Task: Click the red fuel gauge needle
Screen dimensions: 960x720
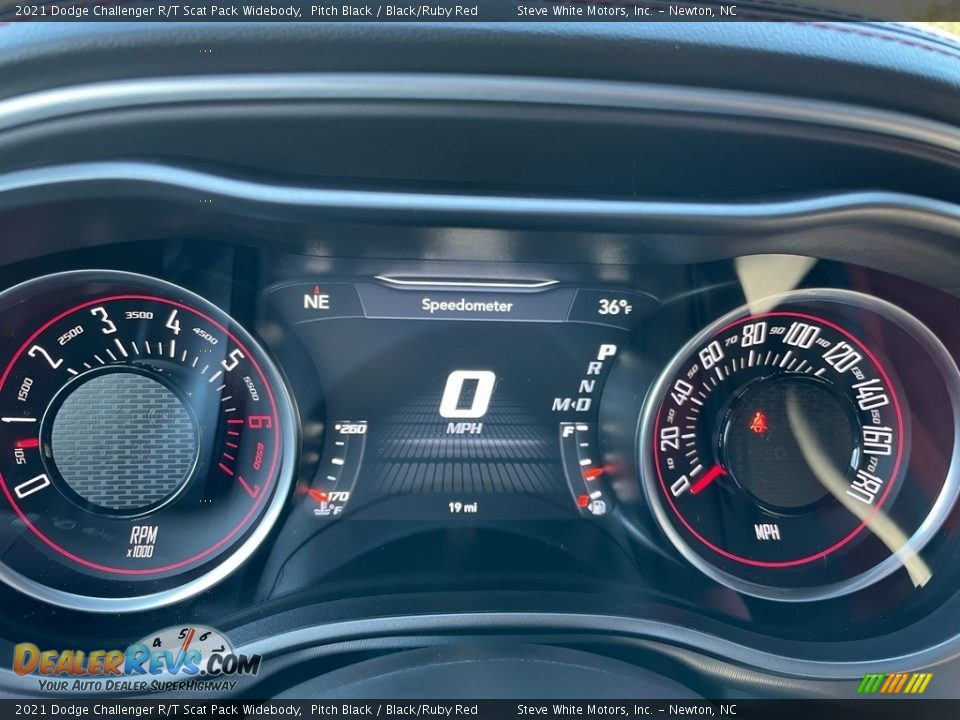Action: coord(593,473)
